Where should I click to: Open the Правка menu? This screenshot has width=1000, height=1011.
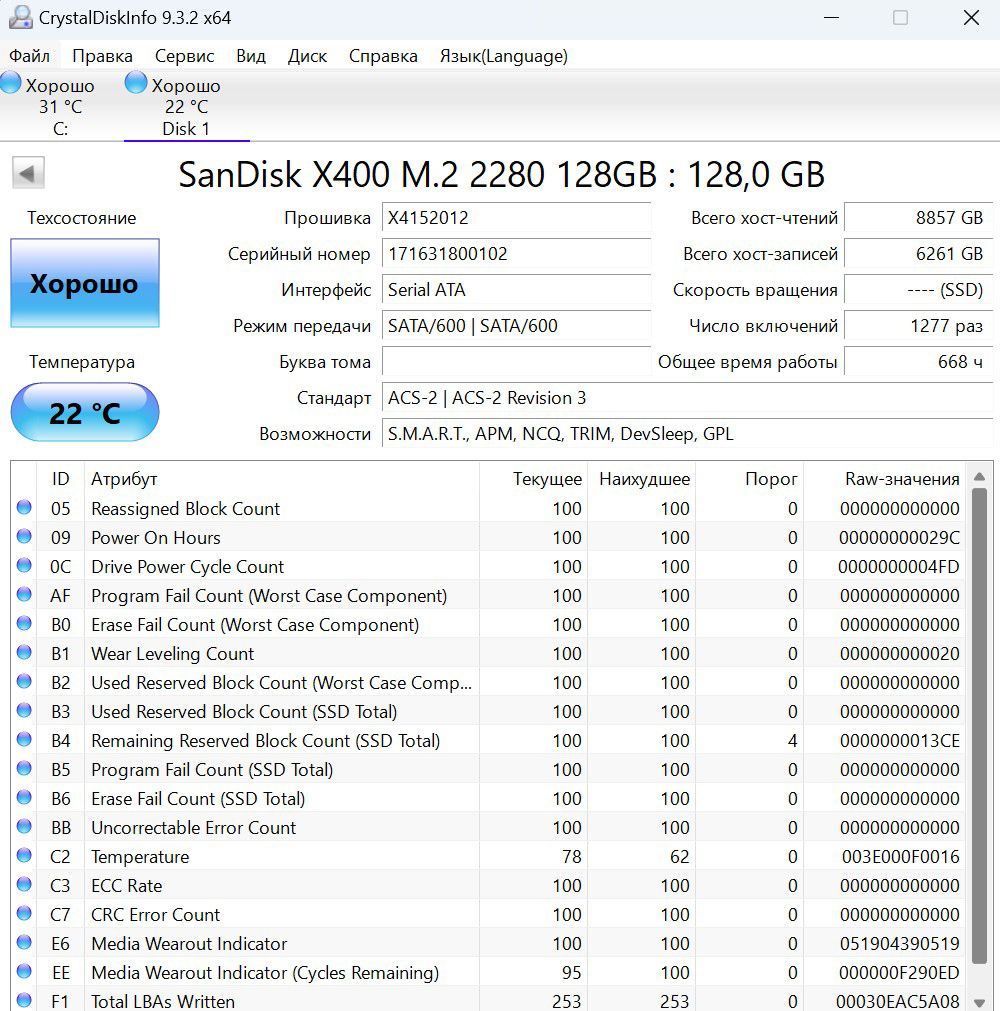[102, 56]
